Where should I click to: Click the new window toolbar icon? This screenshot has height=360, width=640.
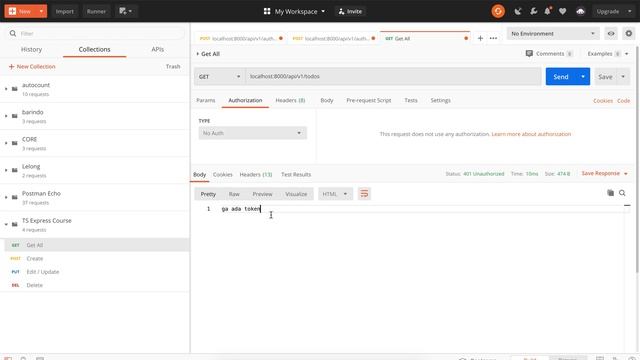[125, 11]
